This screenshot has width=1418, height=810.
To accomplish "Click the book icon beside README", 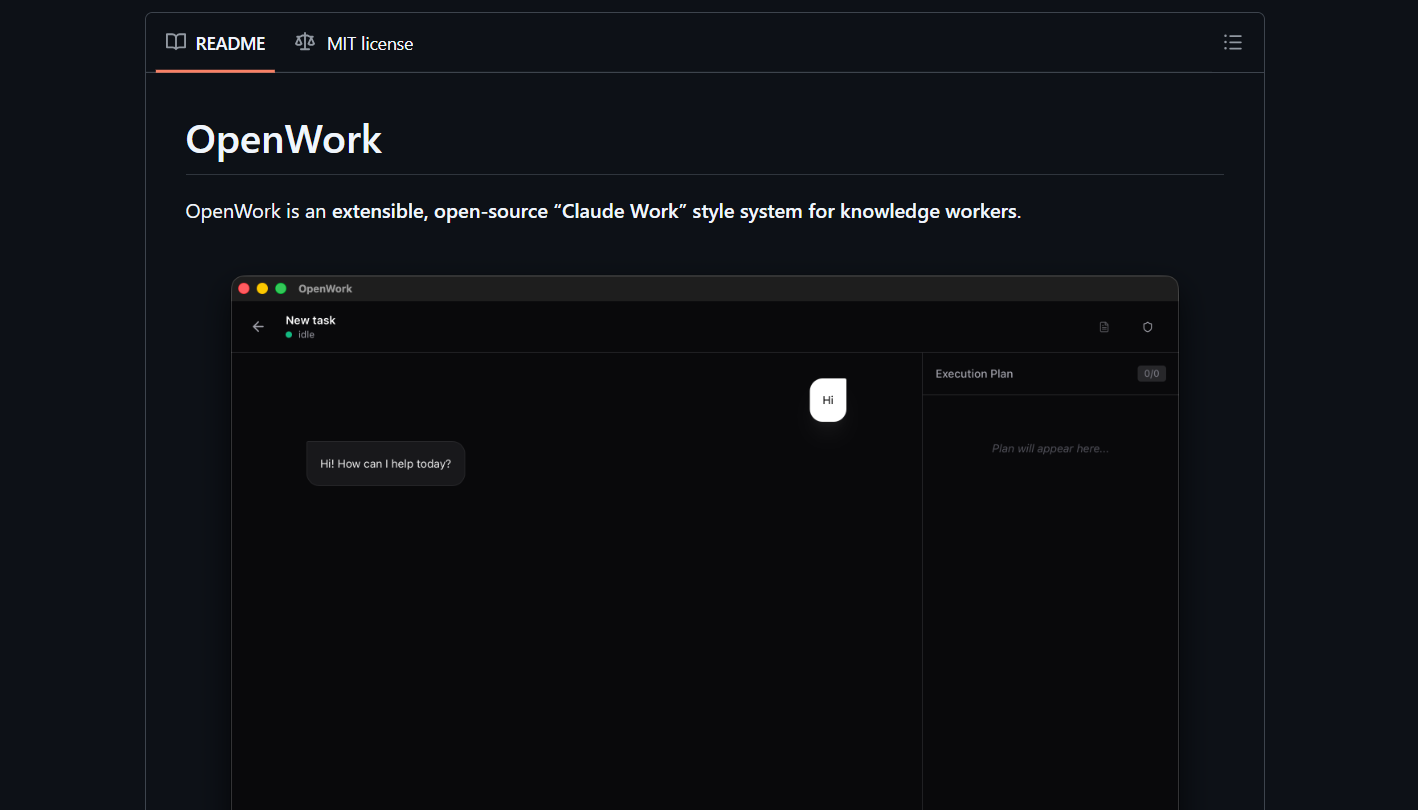I will click(x=175, y=42).
